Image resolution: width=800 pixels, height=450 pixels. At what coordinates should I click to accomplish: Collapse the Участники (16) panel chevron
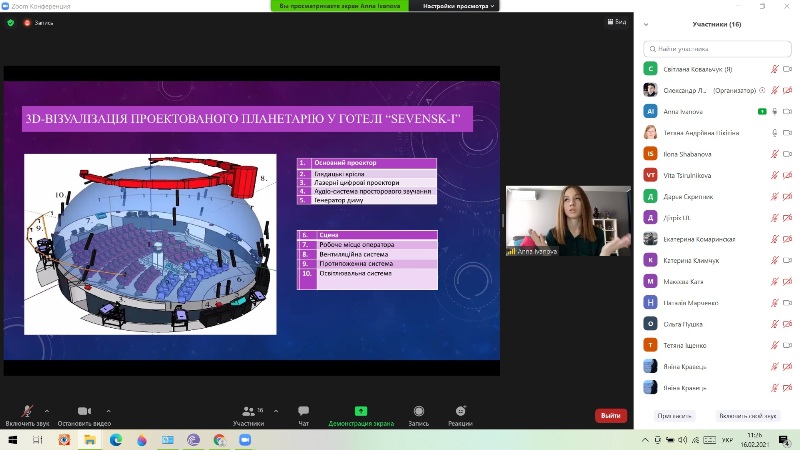point(645,24)
